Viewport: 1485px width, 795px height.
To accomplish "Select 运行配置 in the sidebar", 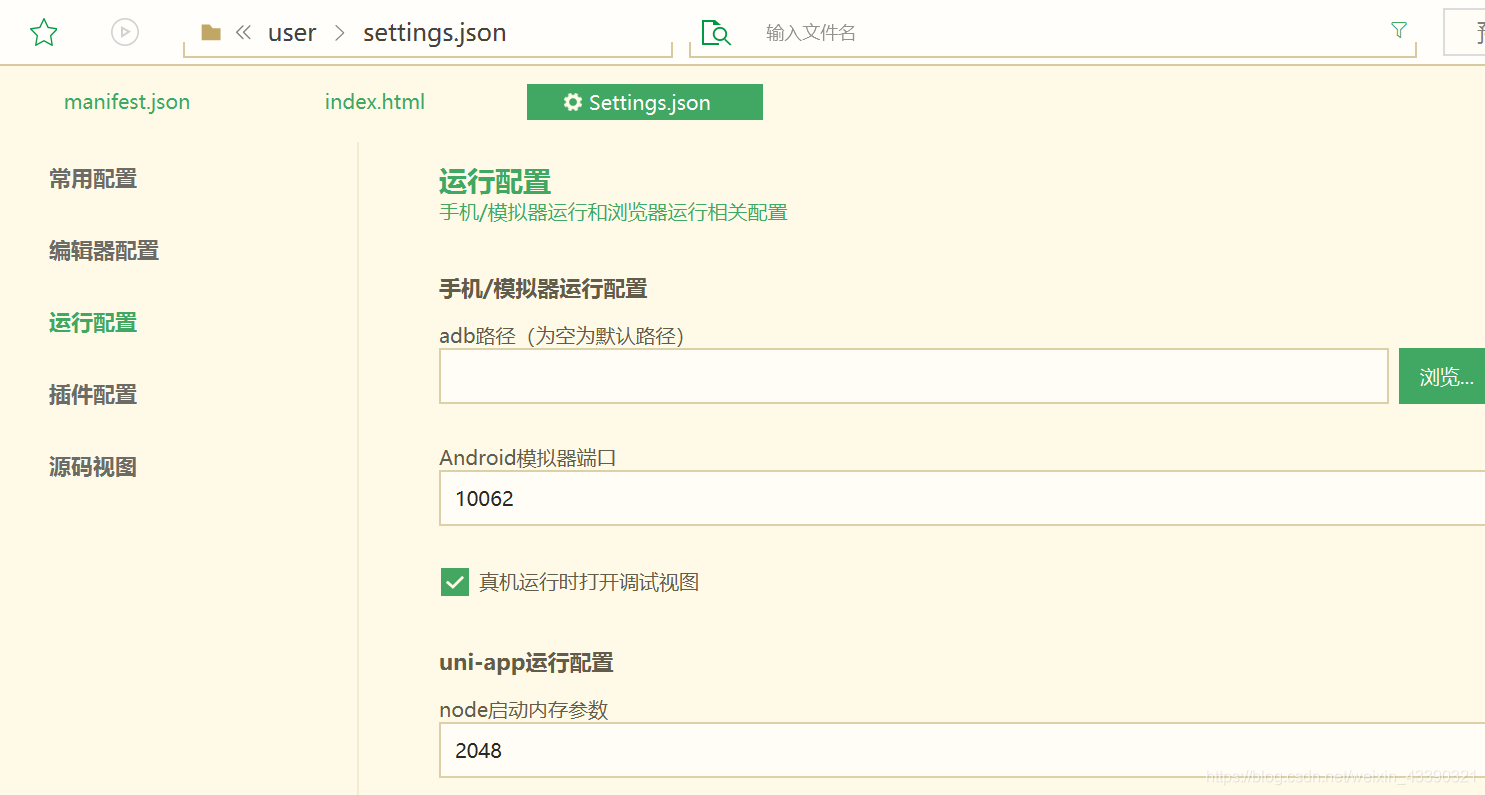I will (x=93, y=323).
